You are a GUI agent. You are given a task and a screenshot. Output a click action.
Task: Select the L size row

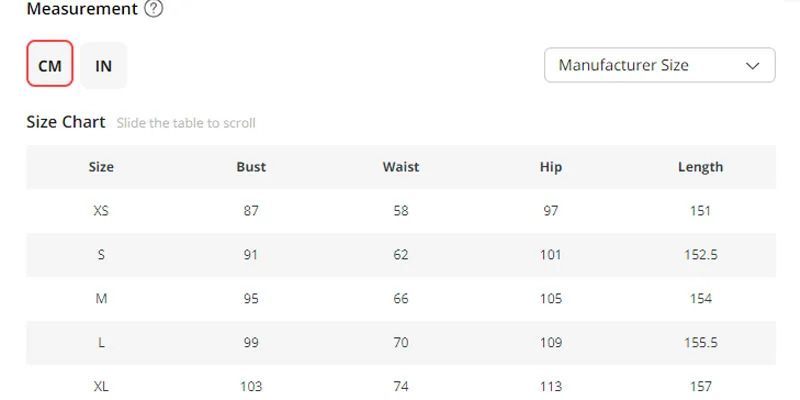(x=101, y=343)
